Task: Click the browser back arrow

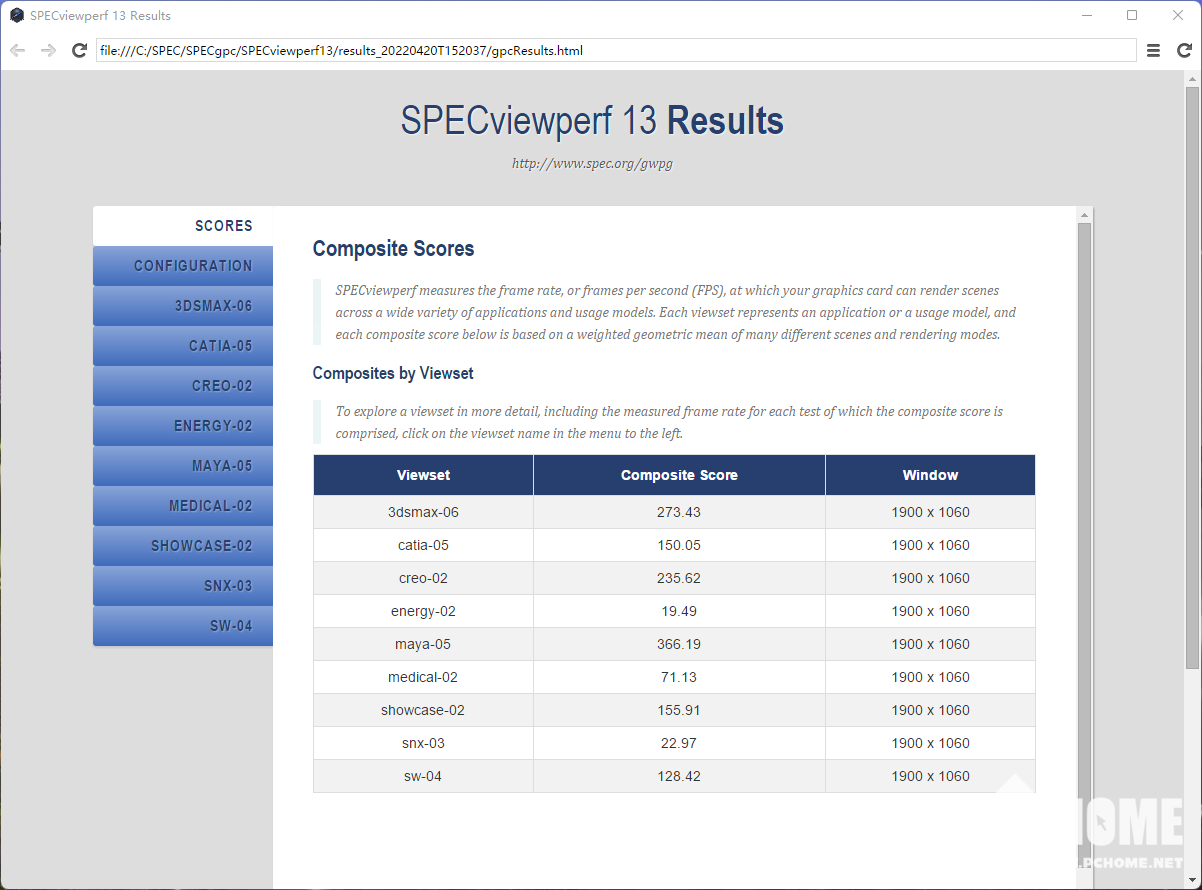Action: pyautogui.click(x=17, y=50)
